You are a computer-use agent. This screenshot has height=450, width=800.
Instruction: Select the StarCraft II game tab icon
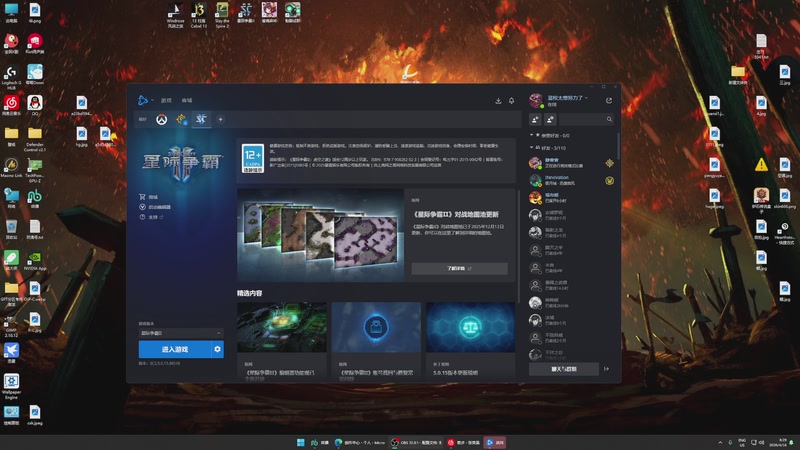point(201,119)
